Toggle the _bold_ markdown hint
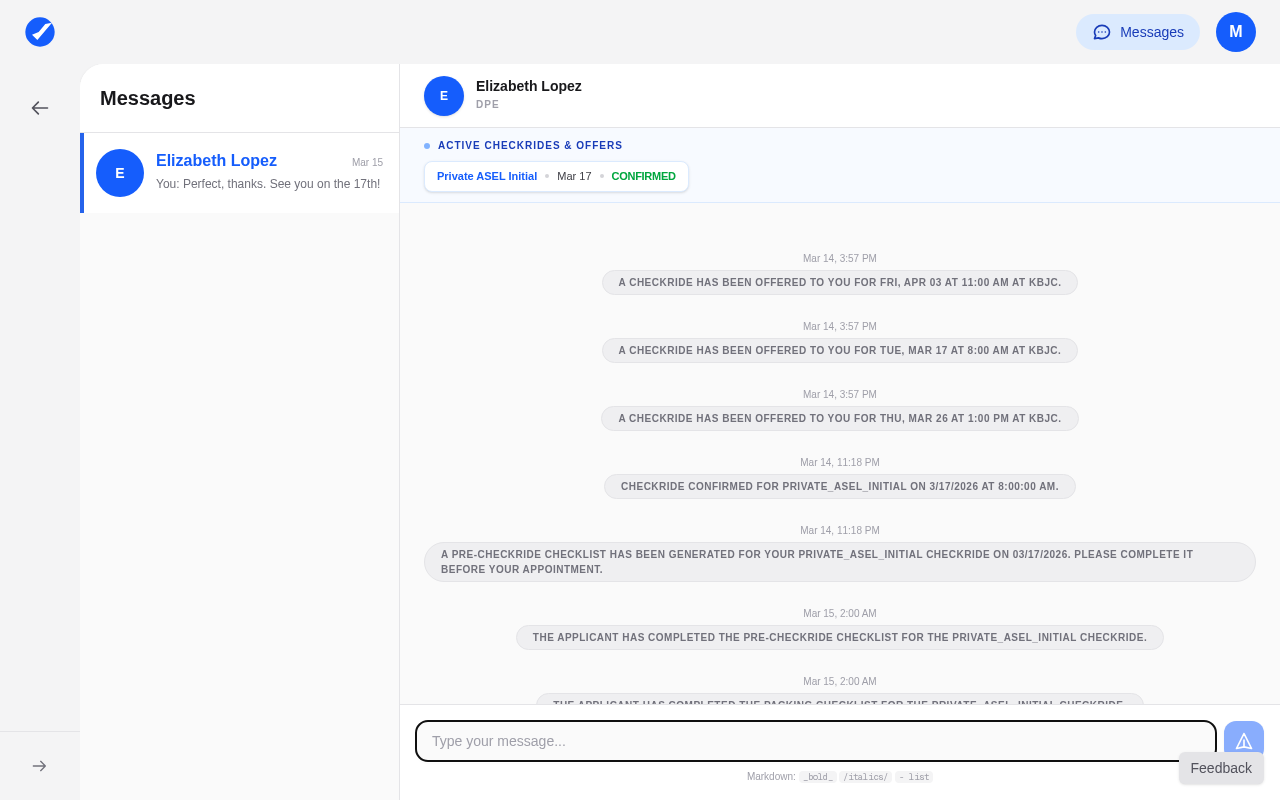This screenshot has height=800, width=1280. [818, 777]
